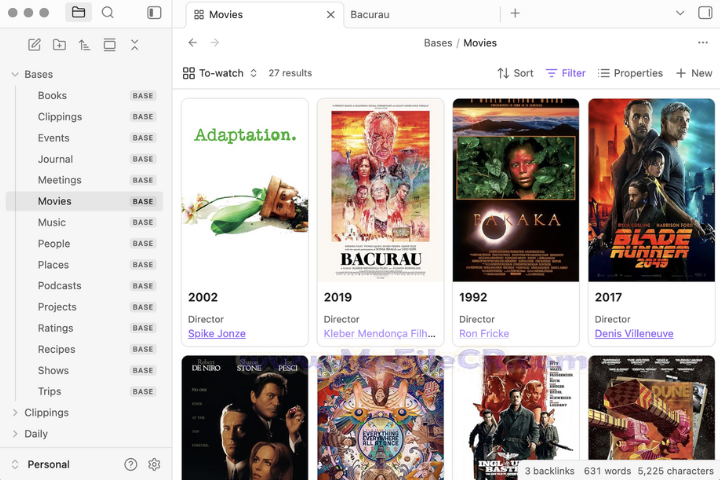Click the 5,225 characters status count
Viewport: 720px width, 480px height.
pos(675,471)
